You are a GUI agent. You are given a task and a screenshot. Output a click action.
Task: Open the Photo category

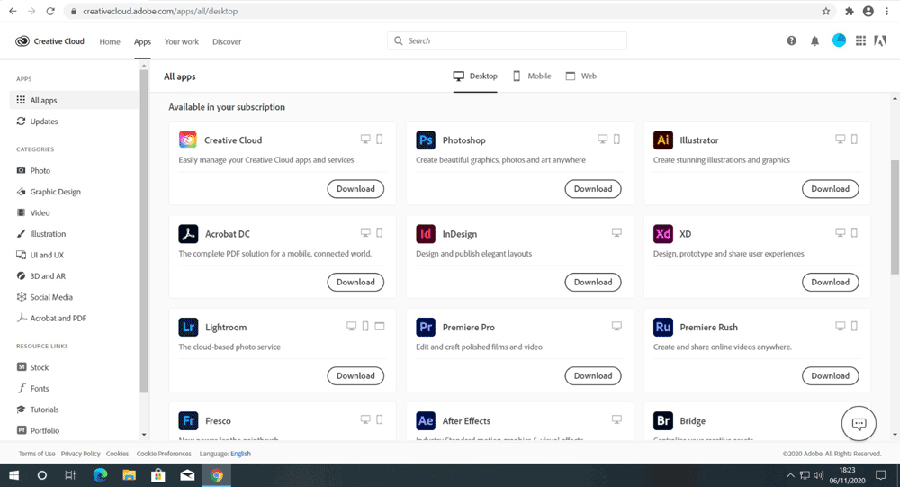[33, 171]
